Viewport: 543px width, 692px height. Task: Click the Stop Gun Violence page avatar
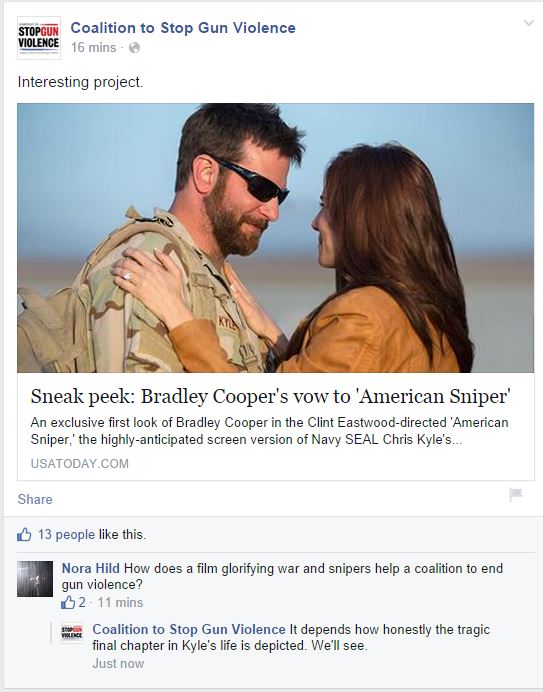pyautogui.click(x=39, y=38)
